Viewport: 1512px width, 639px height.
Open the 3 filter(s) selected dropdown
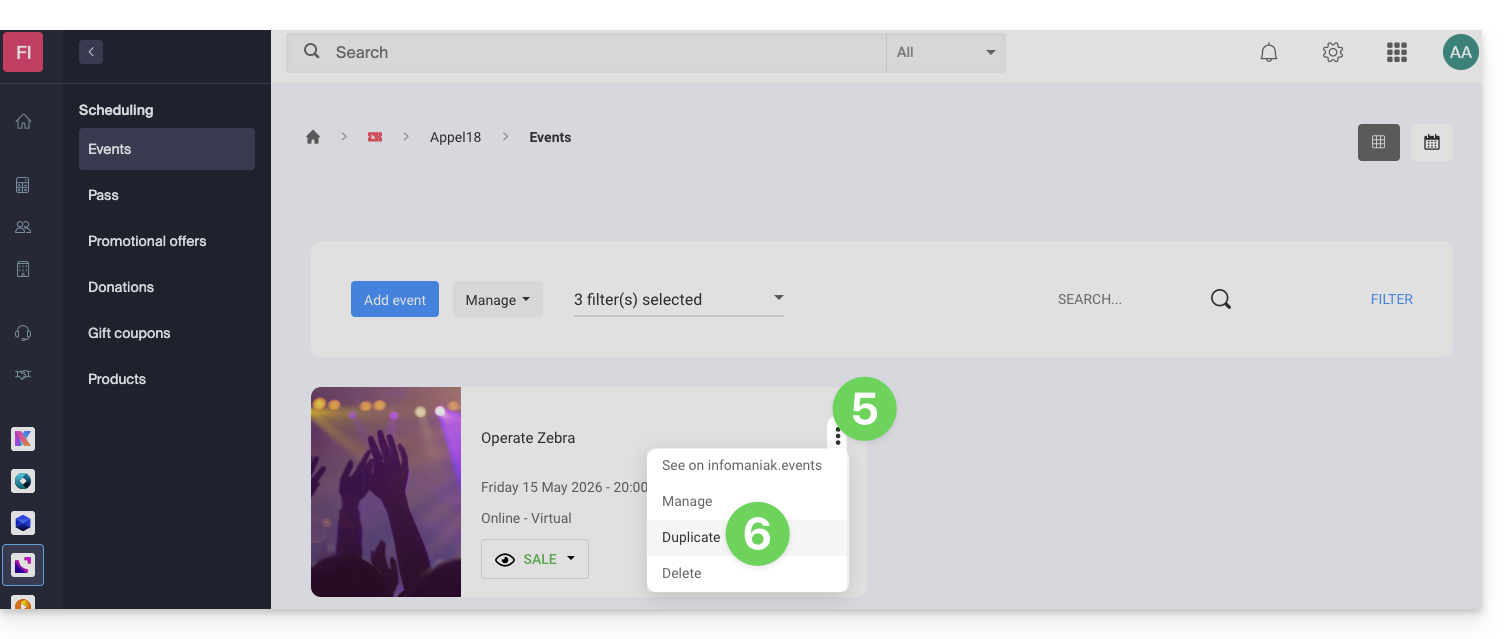(678, 300)
